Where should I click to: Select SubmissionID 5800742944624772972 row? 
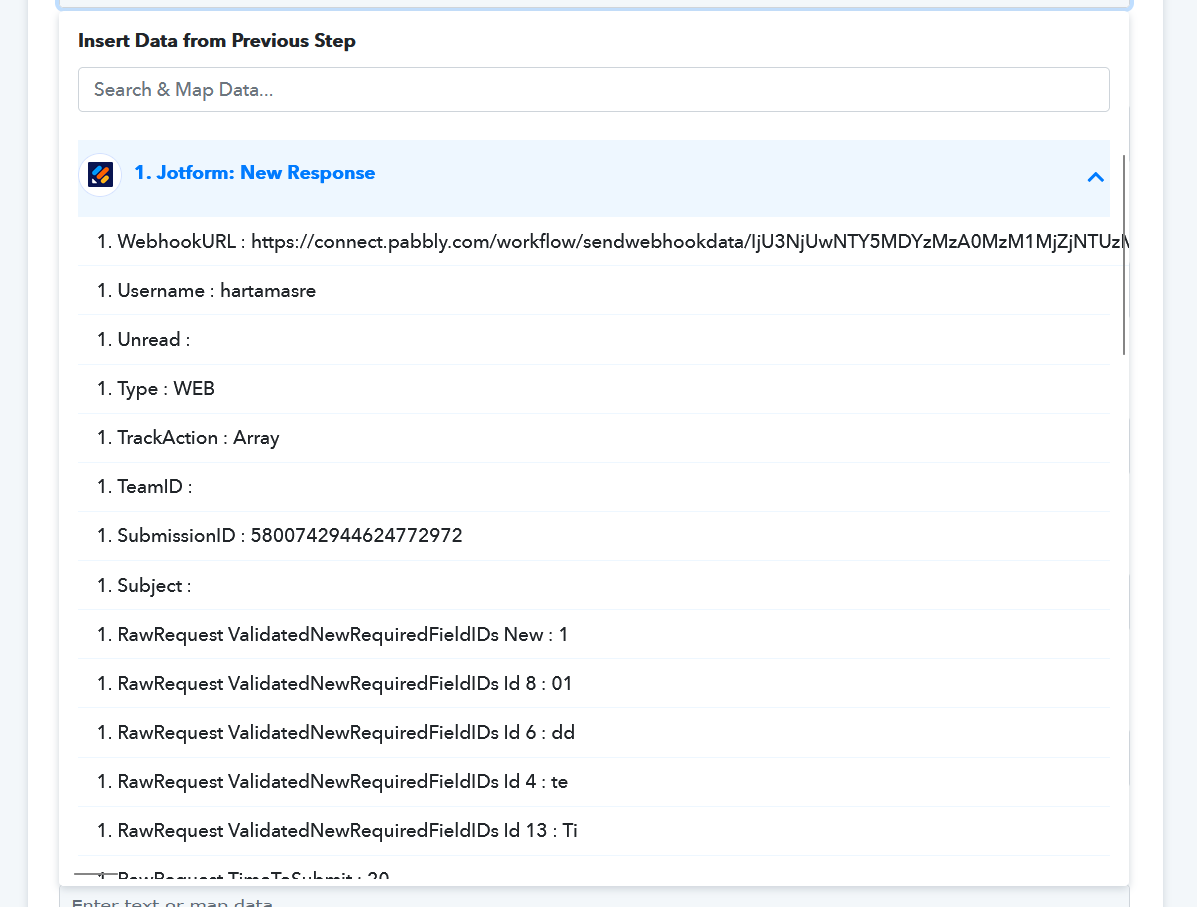tap(593, 535)
